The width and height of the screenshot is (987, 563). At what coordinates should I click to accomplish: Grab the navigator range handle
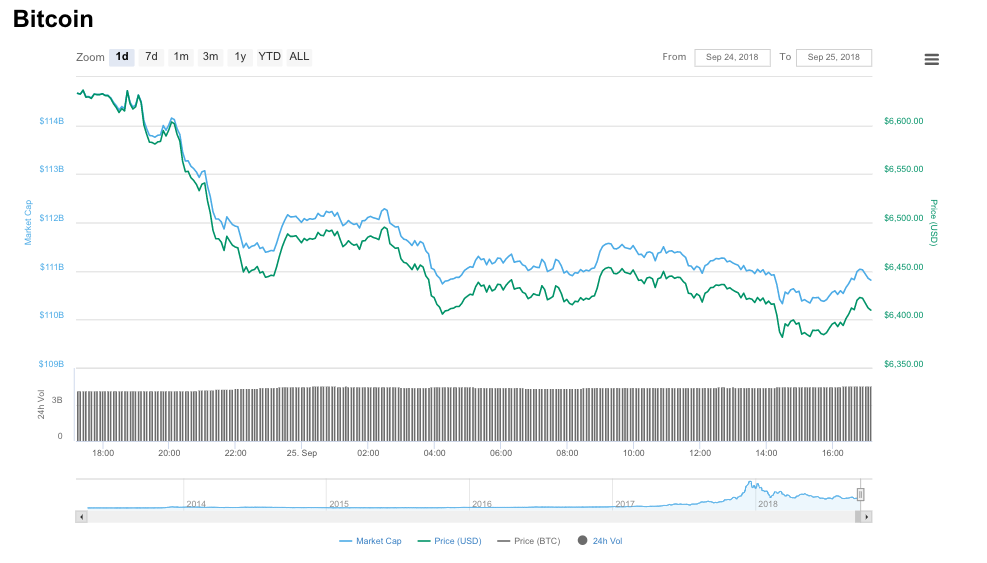pyautogui.click(x=860, y=494)
